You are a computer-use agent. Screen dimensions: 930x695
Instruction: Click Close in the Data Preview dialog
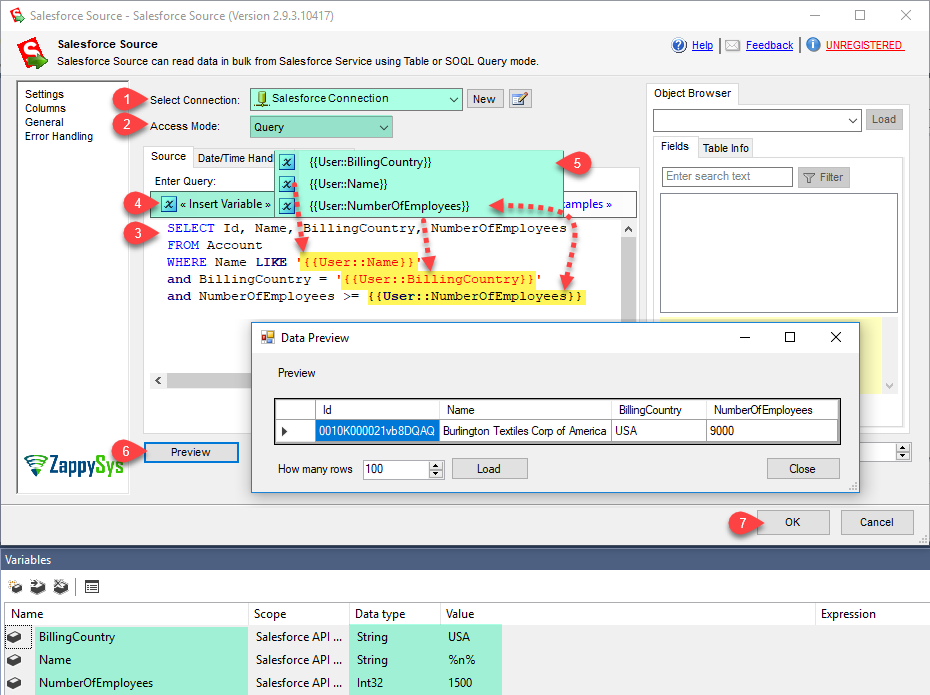pos(802,469)
